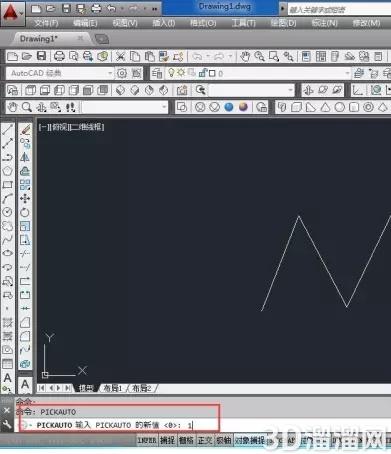Switch to the 布局1 layout tab
391x454 pixels.
tap(113, 388)
